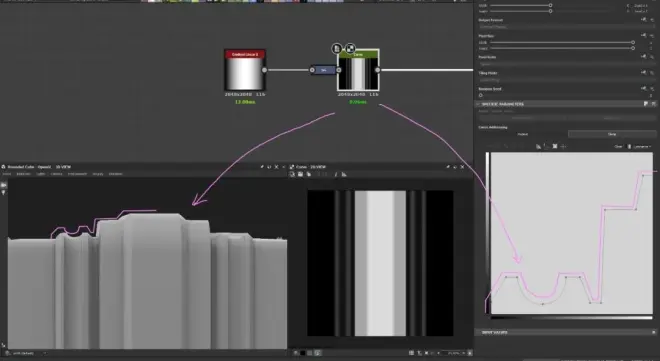Click the 2D view checker badge above the Curve node
660x361 pixels.
pyautogui.click(x=350, y=48)
